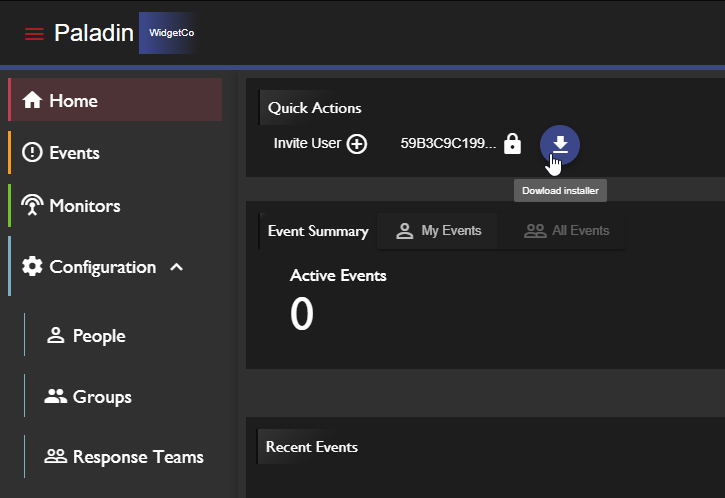Viewport: 725px width, 498px height.
Task: Click the Invite User label
Action: [x=307, y=144]
